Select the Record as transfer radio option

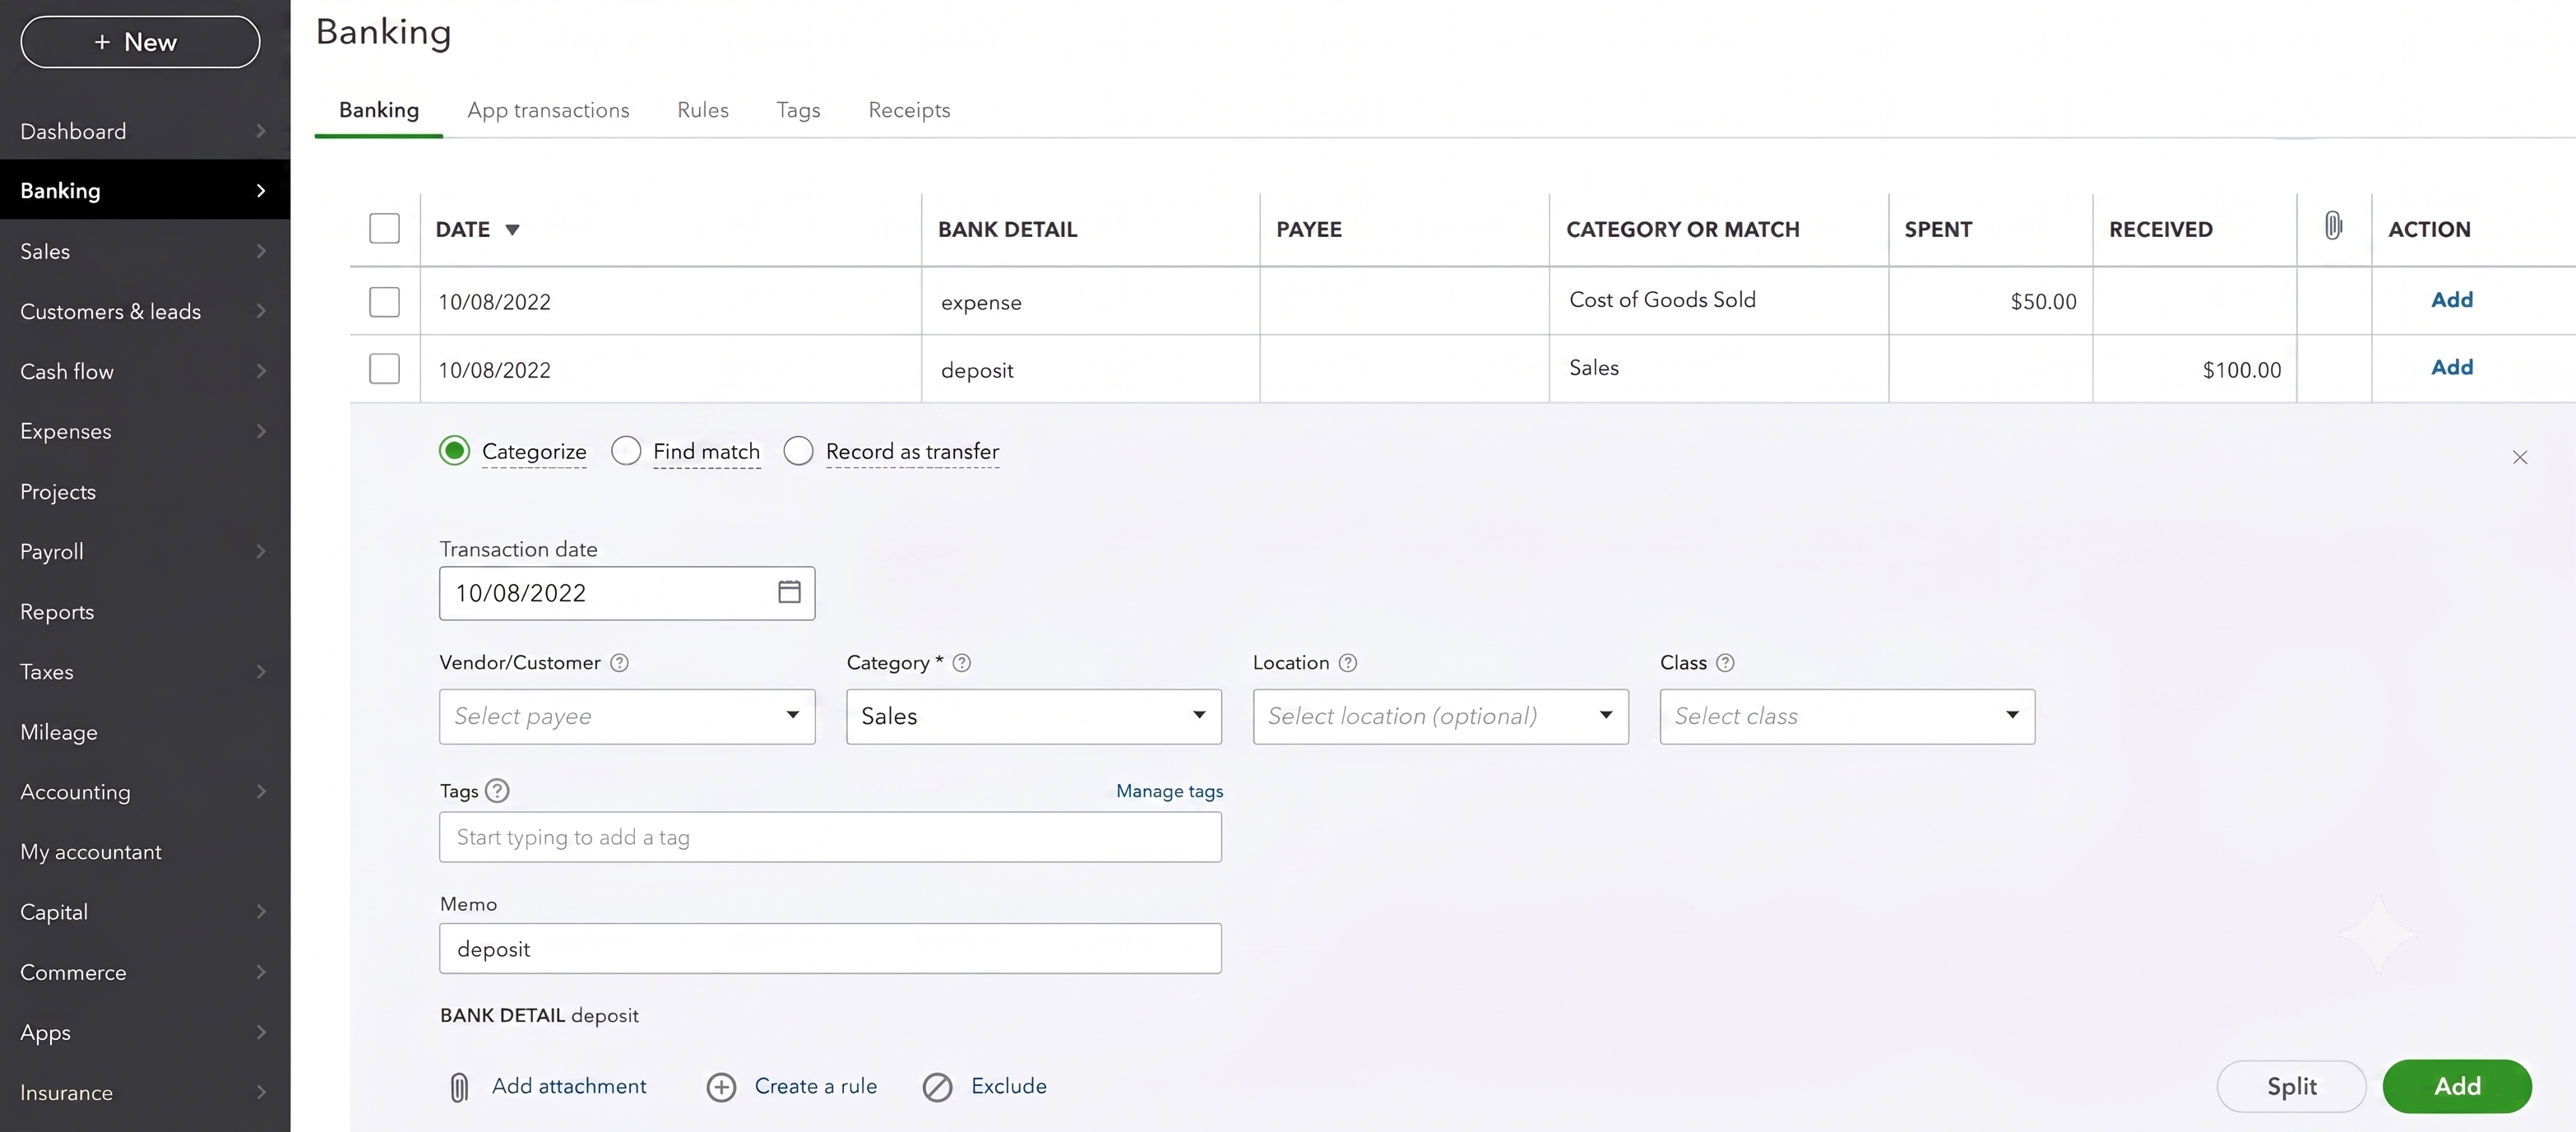[x=798, y=451]
